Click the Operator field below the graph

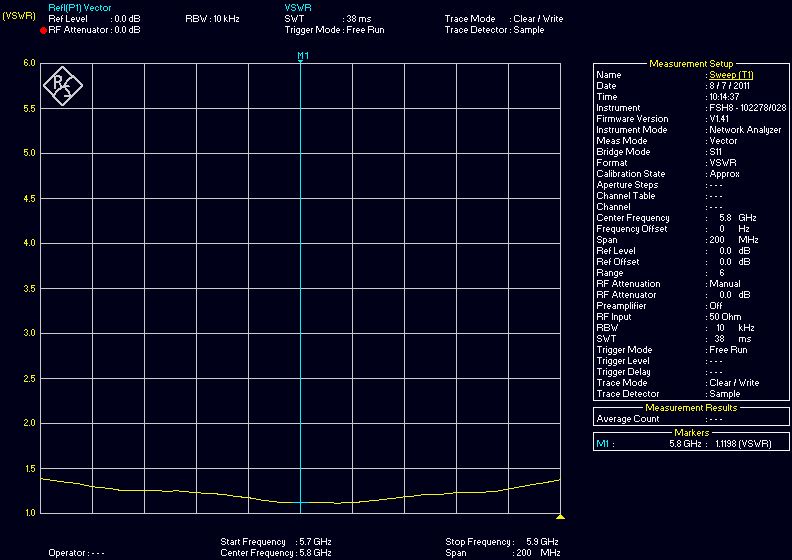tap(76, 553)
